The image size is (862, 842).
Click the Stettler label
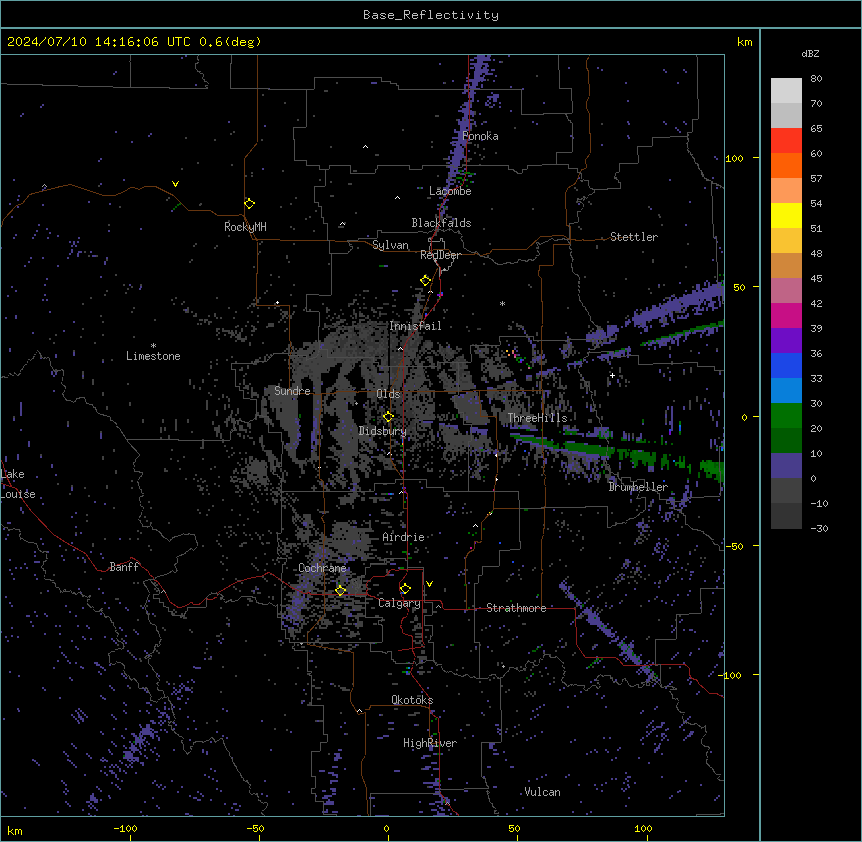click(x=633, y=237)
